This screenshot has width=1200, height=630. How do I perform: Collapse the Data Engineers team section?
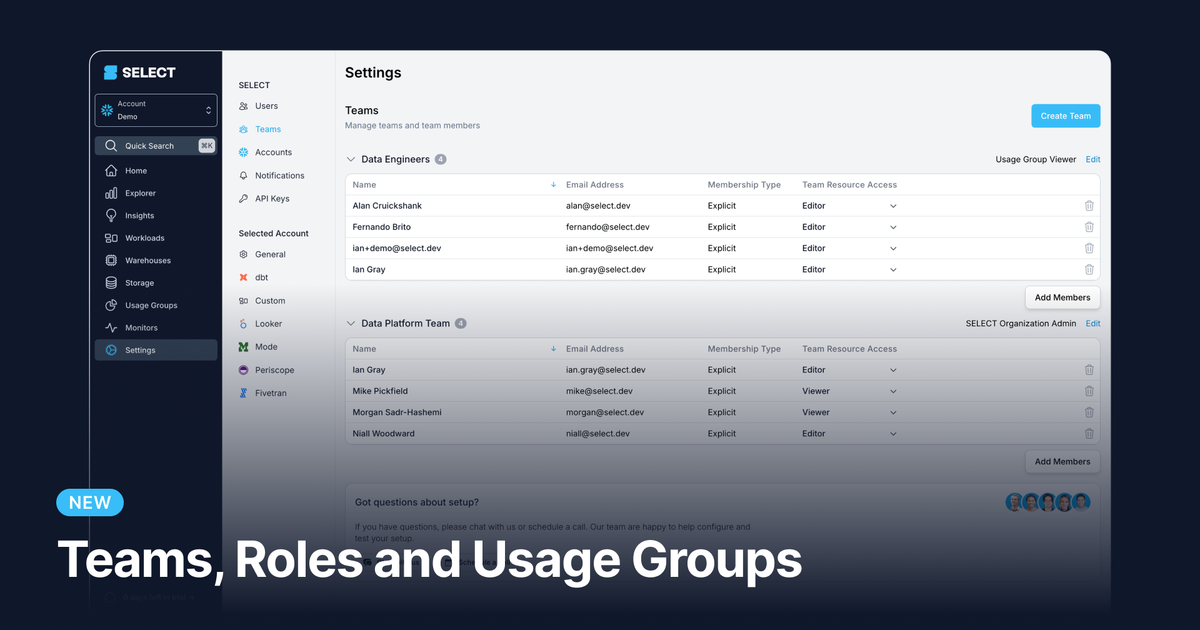350,158
